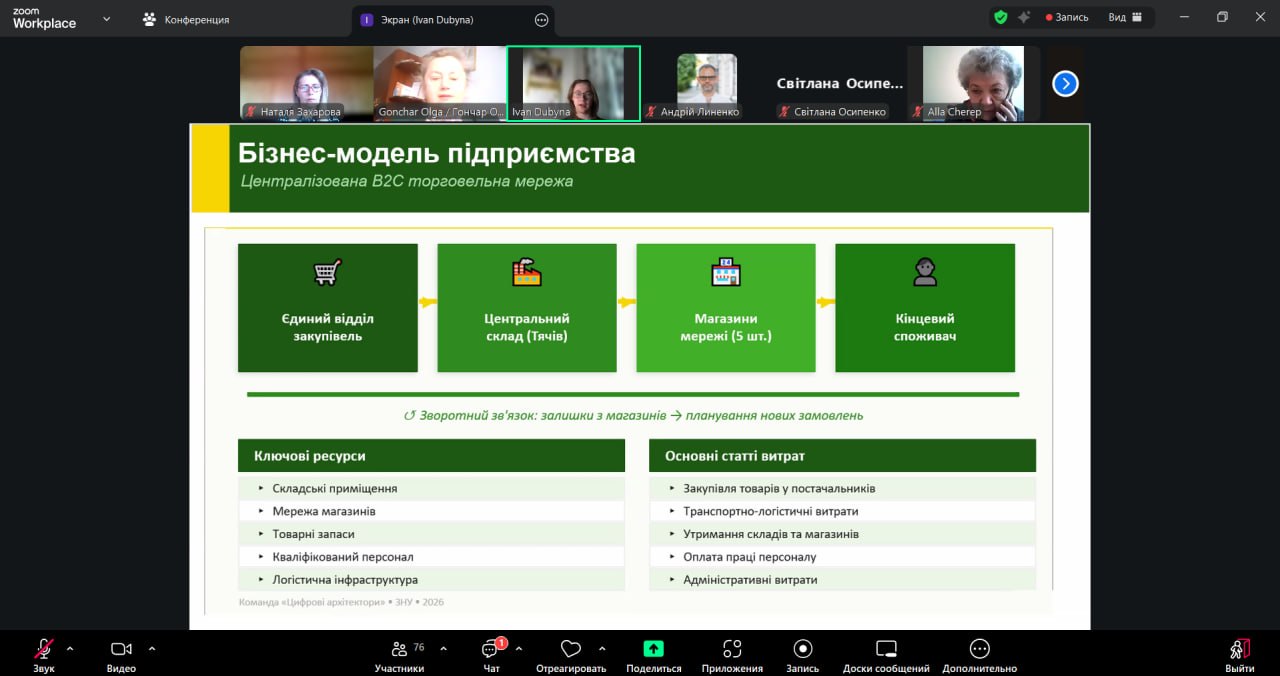Screen dimensions: 1280x676
Task: Select Alla Cherep's video thumbnail
Action: pyautogui.click(x=973, y=83)
